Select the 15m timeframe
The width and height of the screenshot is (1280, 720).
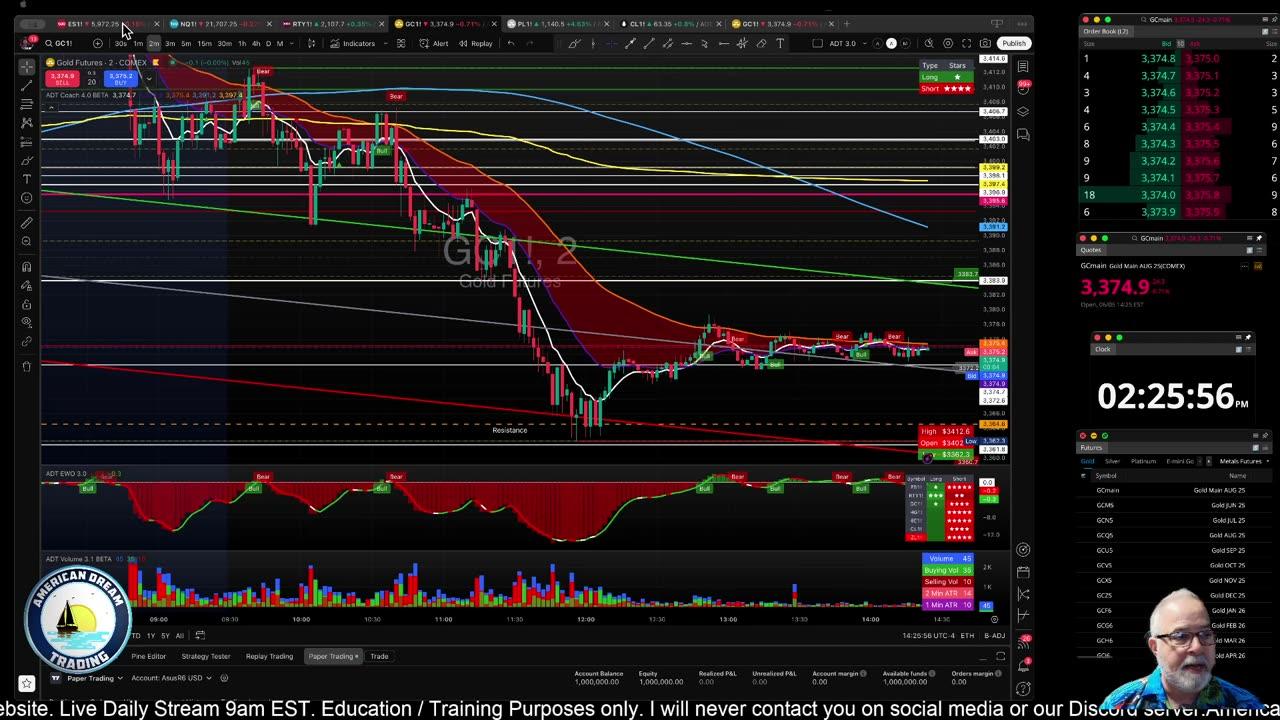[x=204, y=43]
